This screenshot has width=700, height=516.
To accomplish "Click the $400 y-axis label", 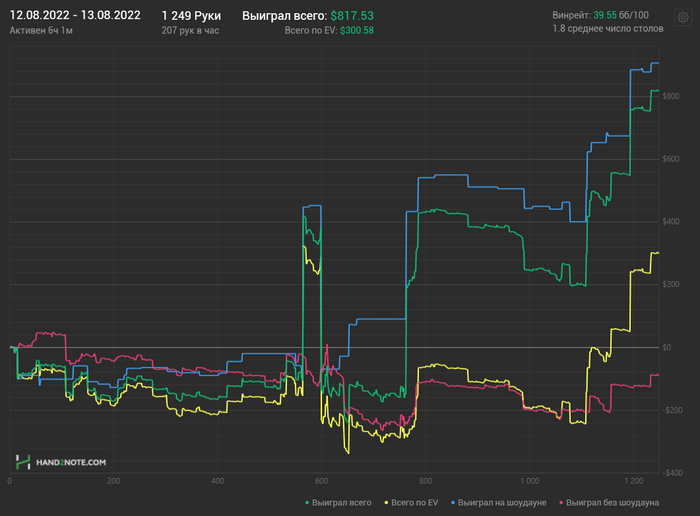I will coord(671,222).
